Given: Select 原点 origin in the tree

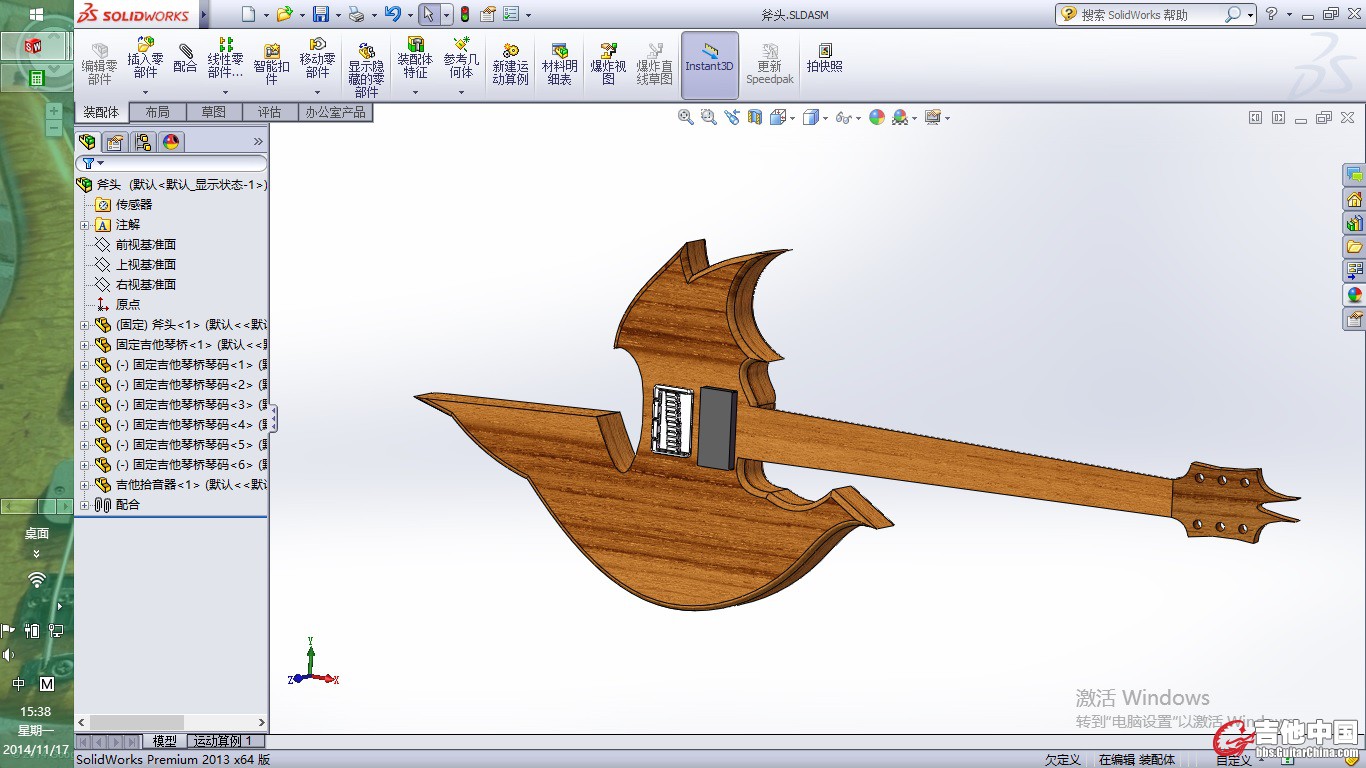Looking at the screenshot, I should pos(128,305).
